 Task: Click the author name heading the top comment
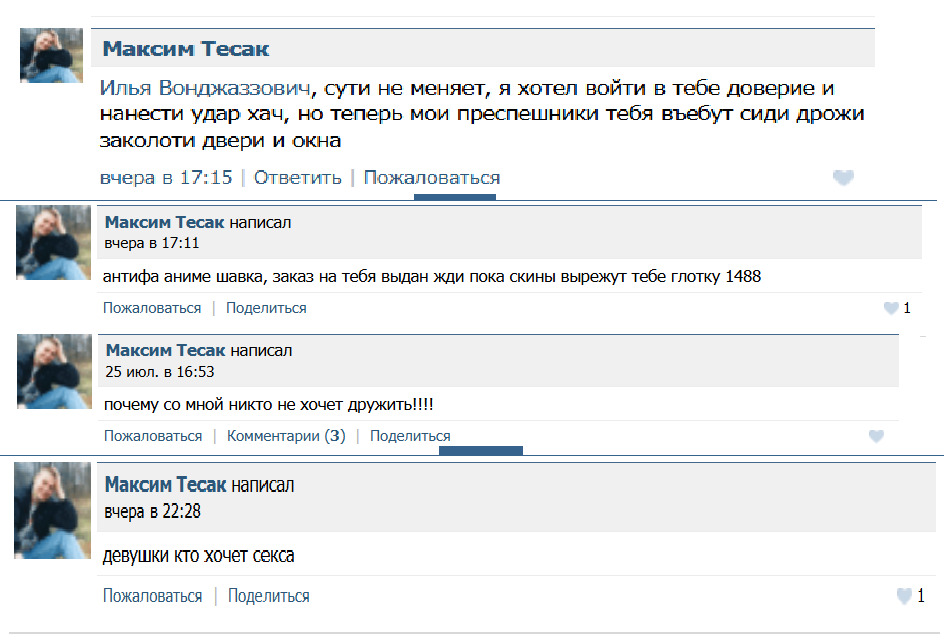point(186,49)
